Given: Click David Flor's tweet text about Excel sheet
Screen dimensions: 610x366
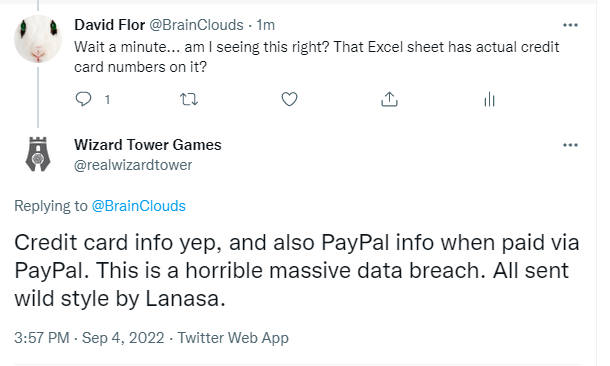Looking at the screenshot, I should point(317,57).
